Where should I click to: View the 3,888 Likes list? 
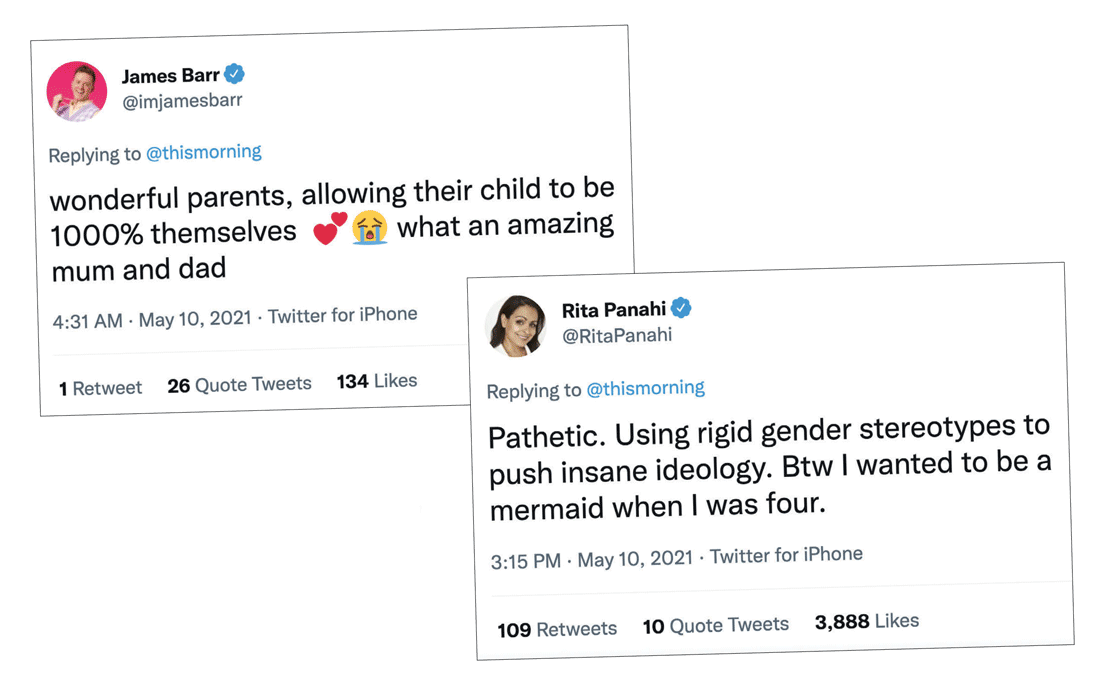866,621
